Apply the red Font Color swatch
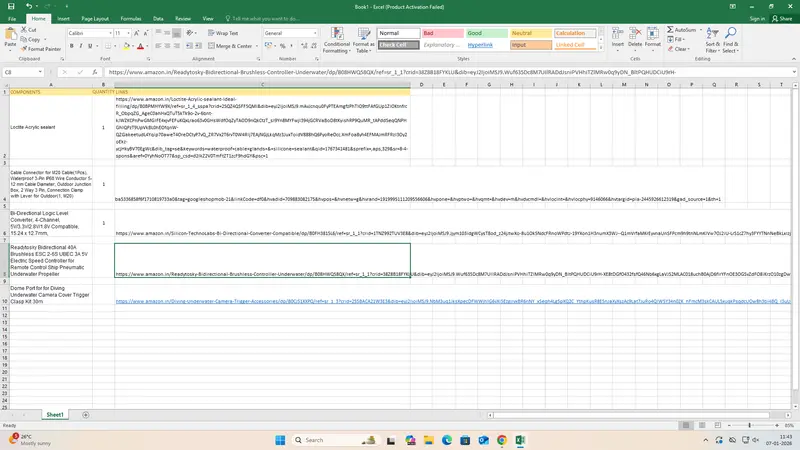This screenshot has width=800, height=450. pos(140,46)
